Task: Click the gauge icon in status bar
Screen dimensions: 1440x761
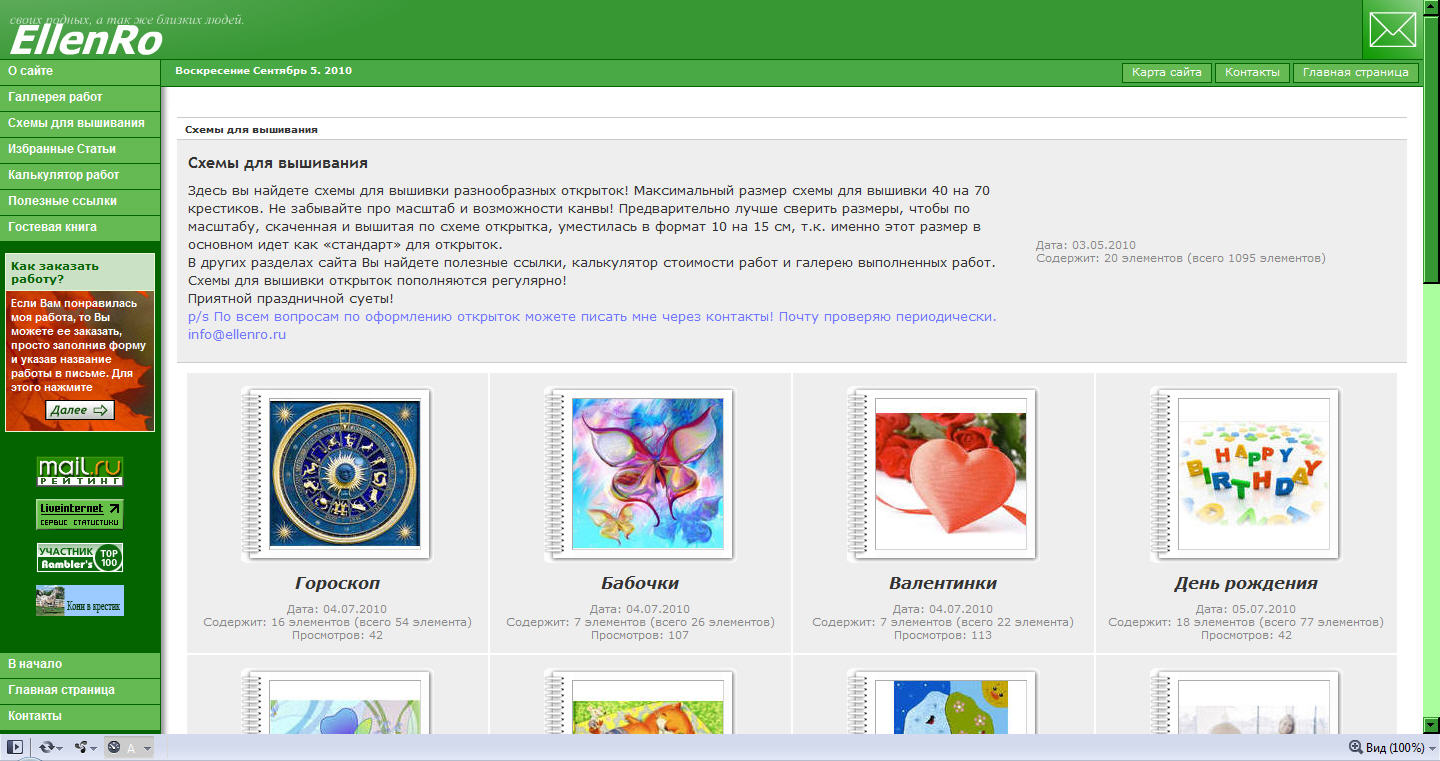Action: [114, 747]
